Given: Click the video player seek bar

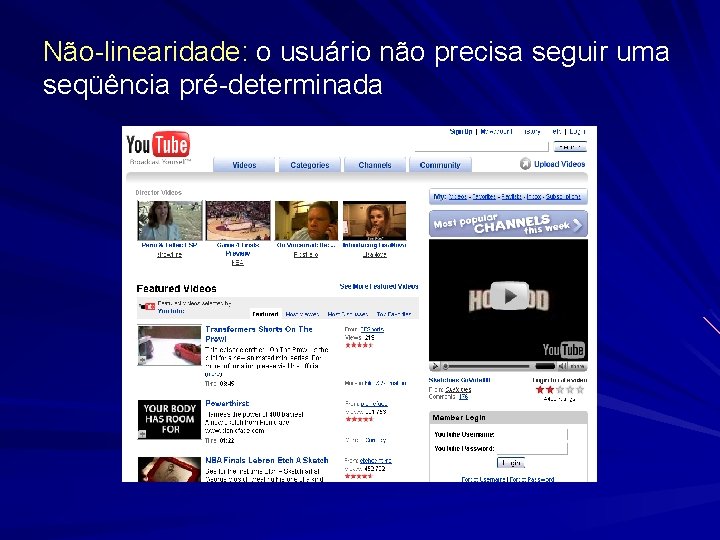Looking at the screenshot, I should click(x=489, y=366).
